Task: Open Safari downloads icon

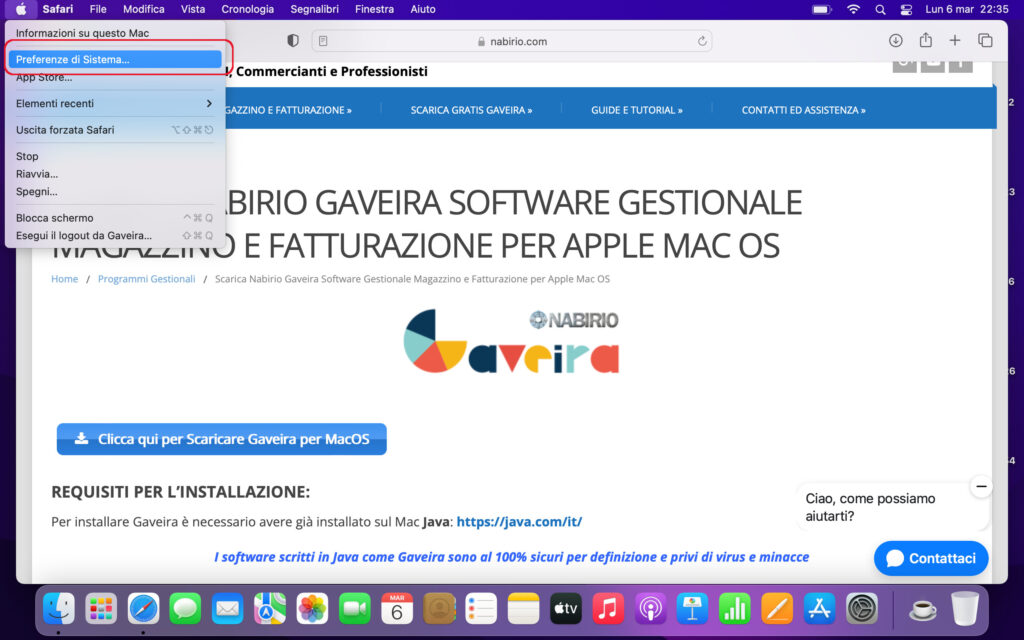Action: [x=895, y=40]
